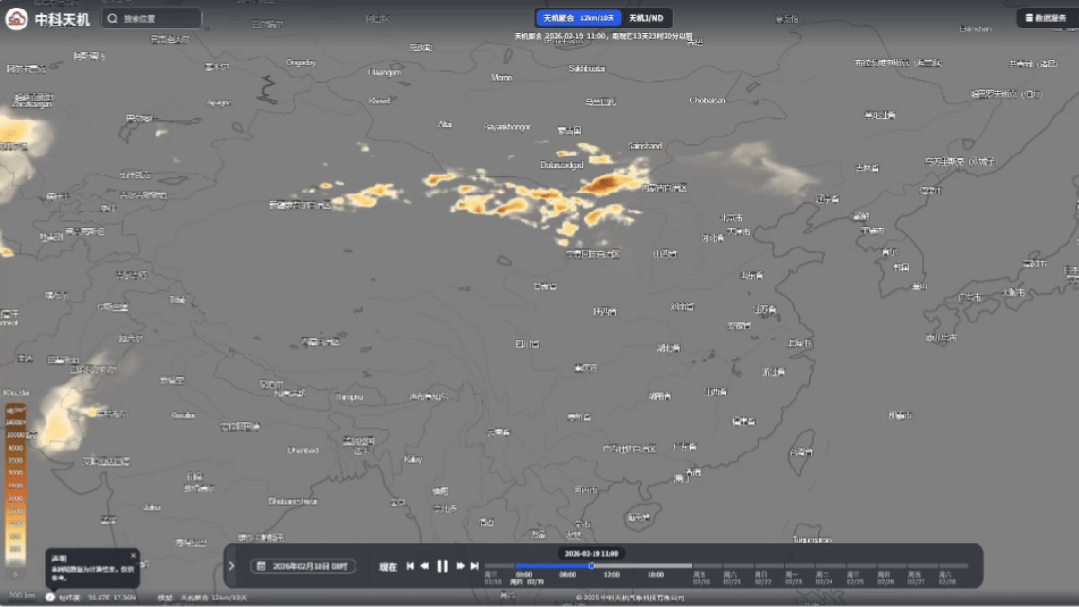The width and height of the screenshot is (1079, 607).
Task: Click the 四川省 map label
Action: coord(528,343)
